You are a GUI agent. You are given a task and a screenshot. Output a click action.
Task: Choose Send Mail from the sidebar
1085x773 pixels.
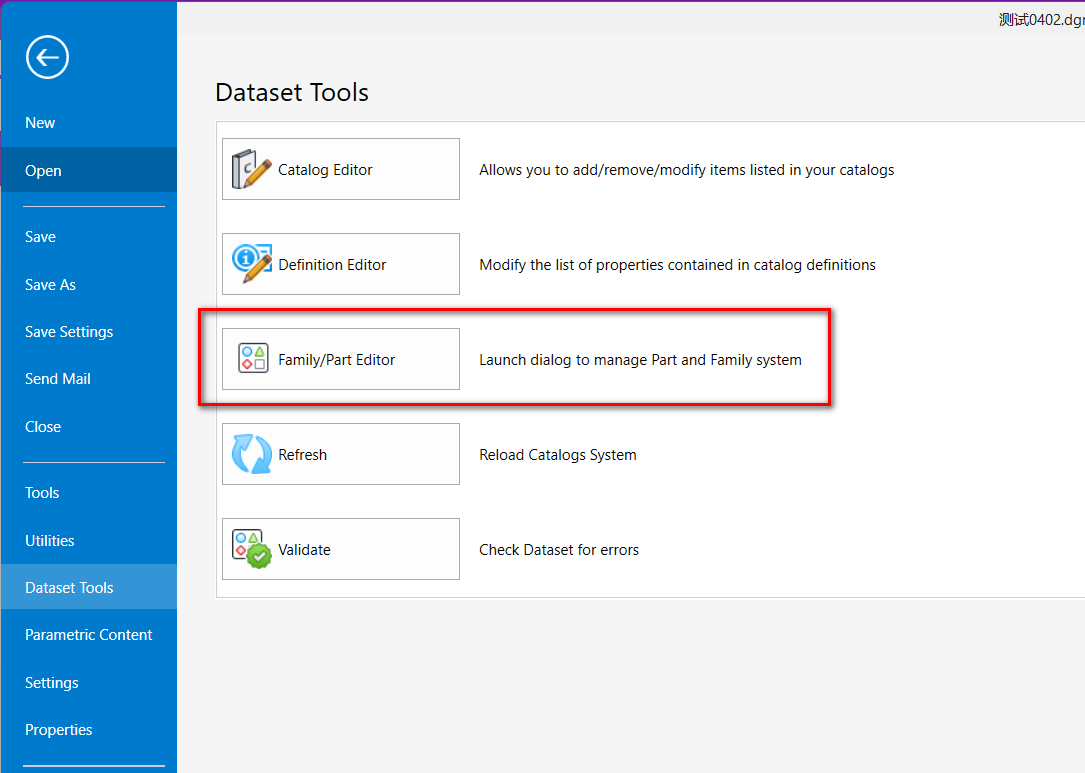click(58, 379)
